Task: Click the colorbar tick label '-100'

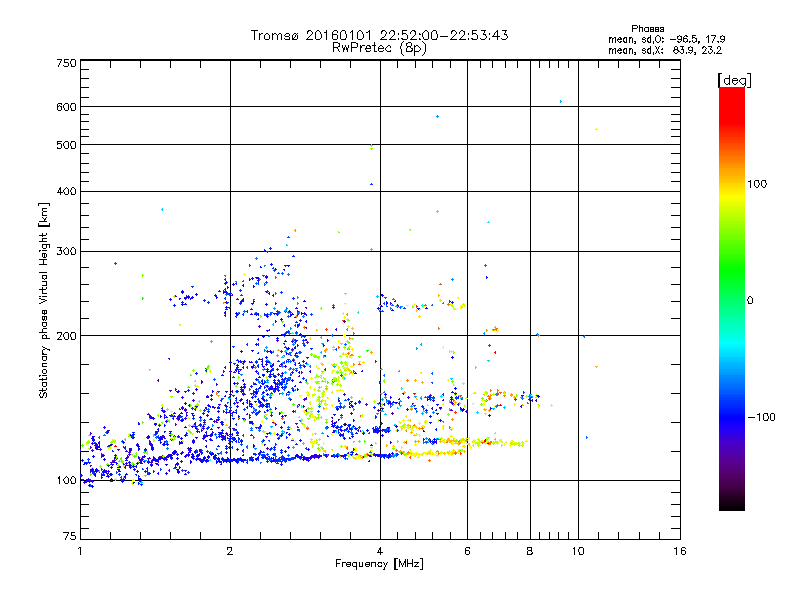Action: [x=761, y=417]
